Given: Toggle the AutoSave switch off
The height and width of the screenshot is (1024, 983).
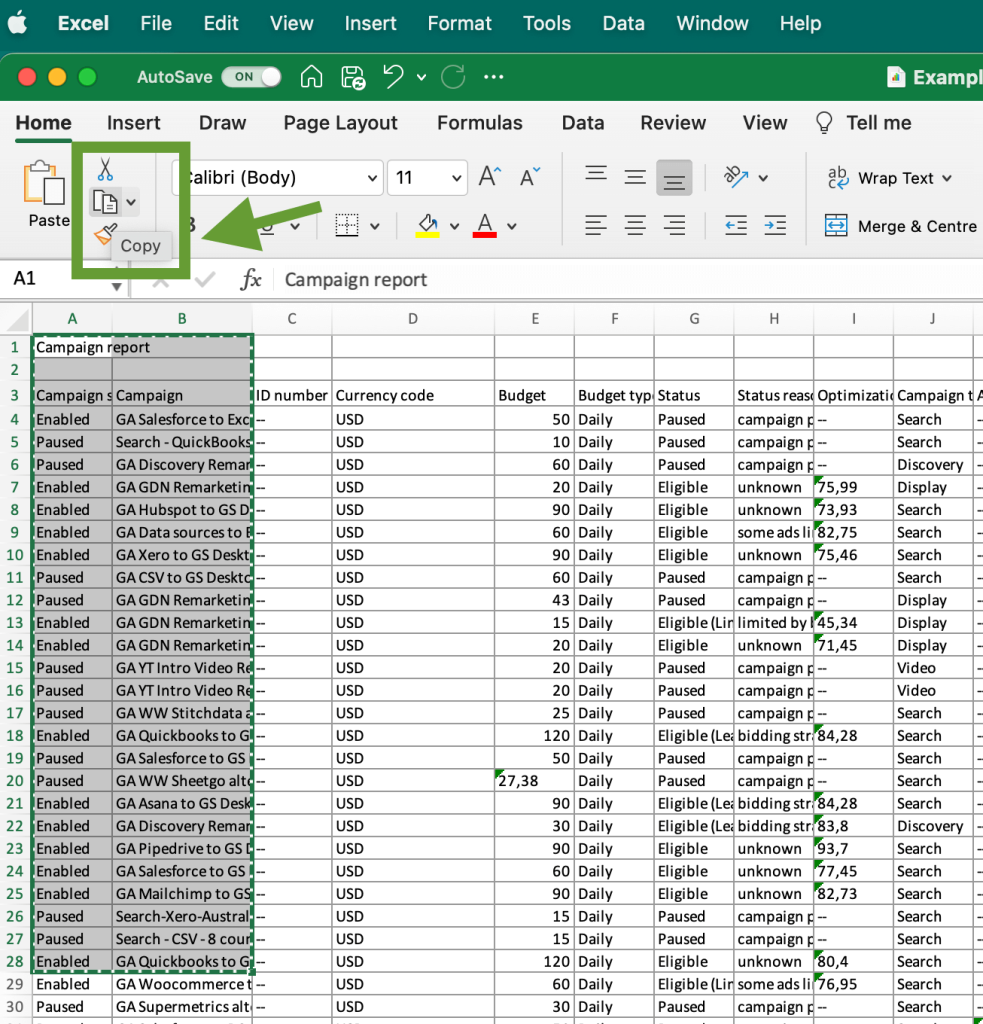Looking at the screenshot, I should tap(251, 76).
